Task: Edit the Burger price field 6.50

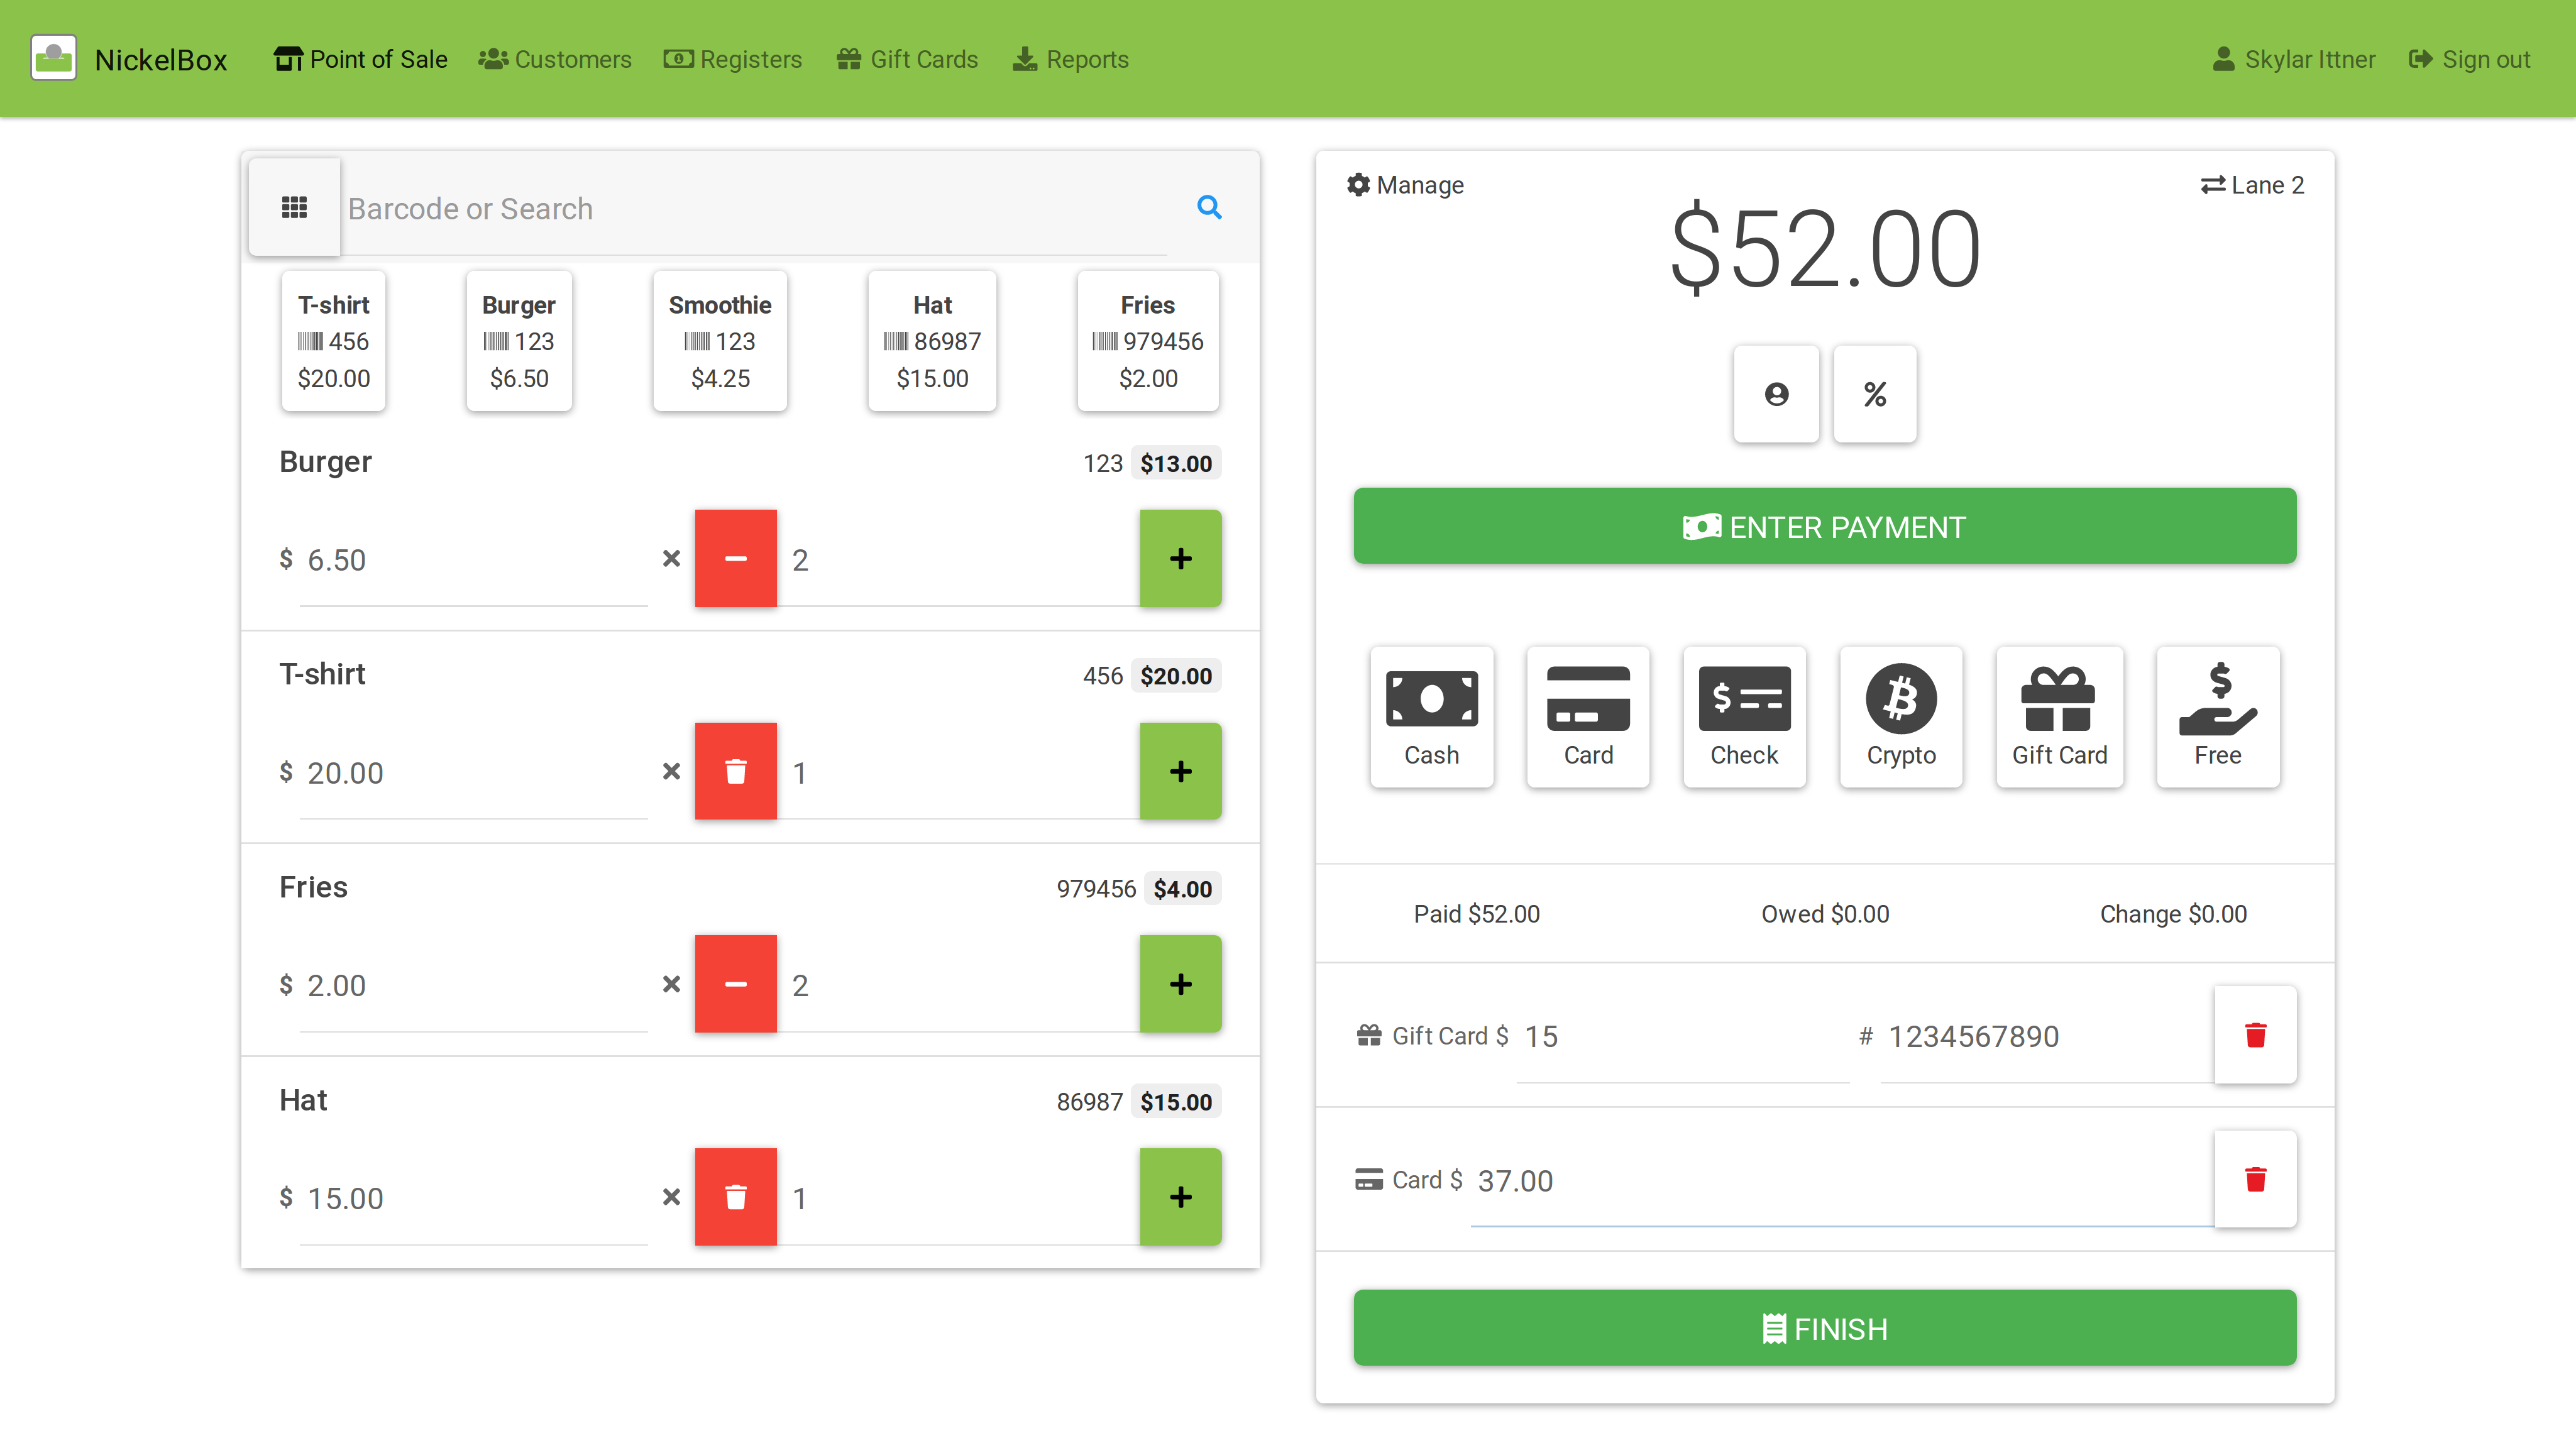Action: [473, 560]
